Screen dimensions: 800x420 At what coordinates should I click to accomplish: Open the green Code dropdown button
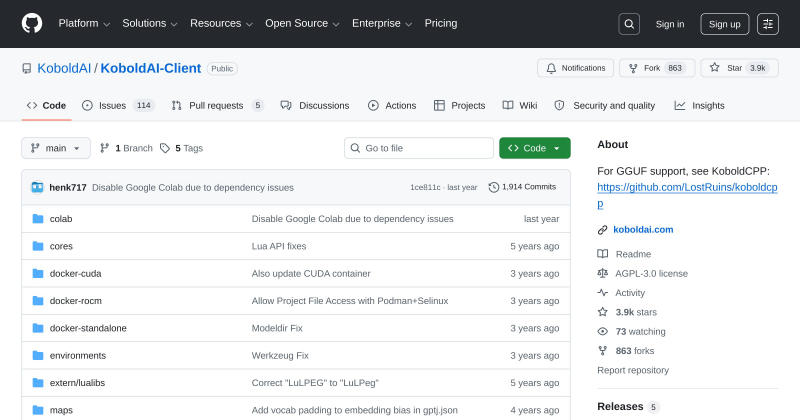click(535, 148)
